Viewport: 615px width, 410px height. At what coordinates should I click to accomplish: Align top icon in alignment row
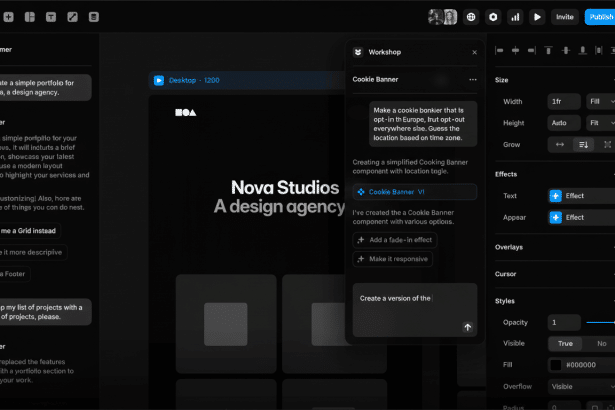click(x=549, y=50)
